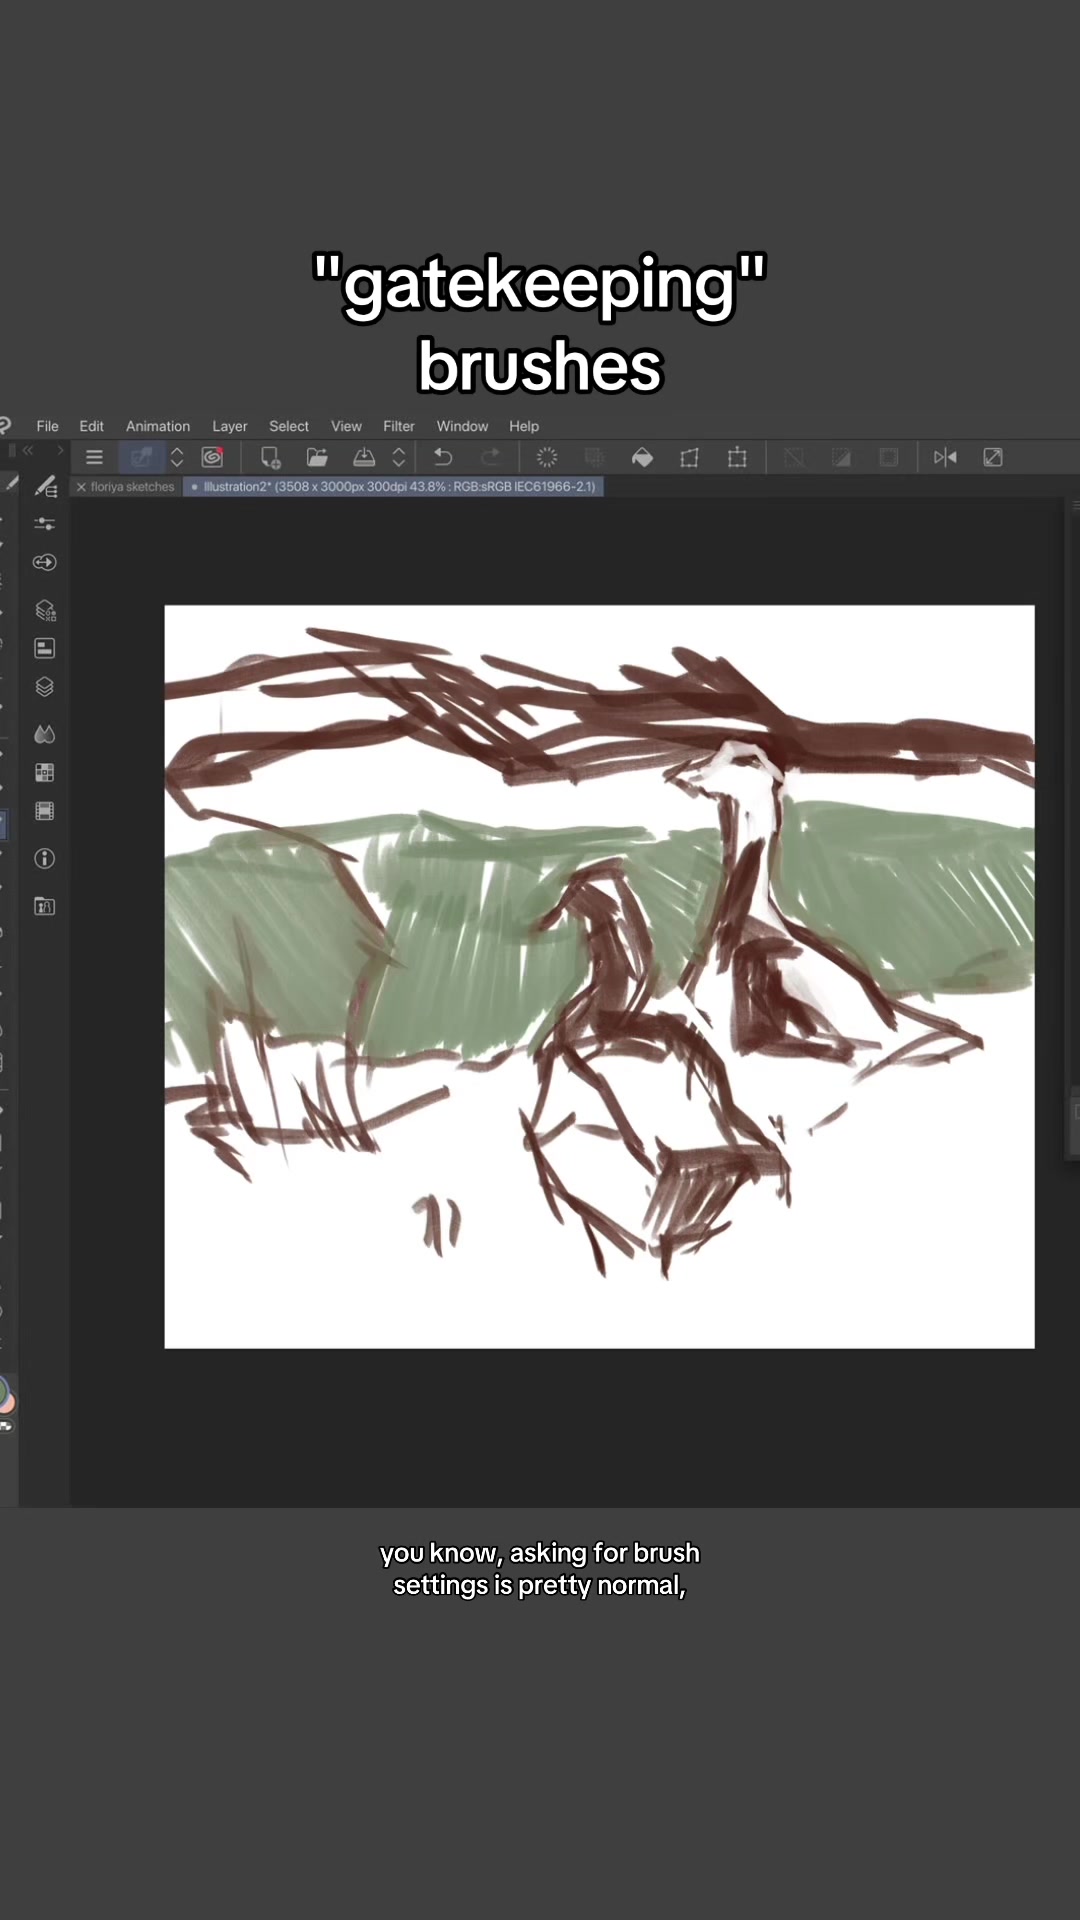Open the Animation menu
This screenshot has width=1080, height=1920.
[x=158, y=426]
